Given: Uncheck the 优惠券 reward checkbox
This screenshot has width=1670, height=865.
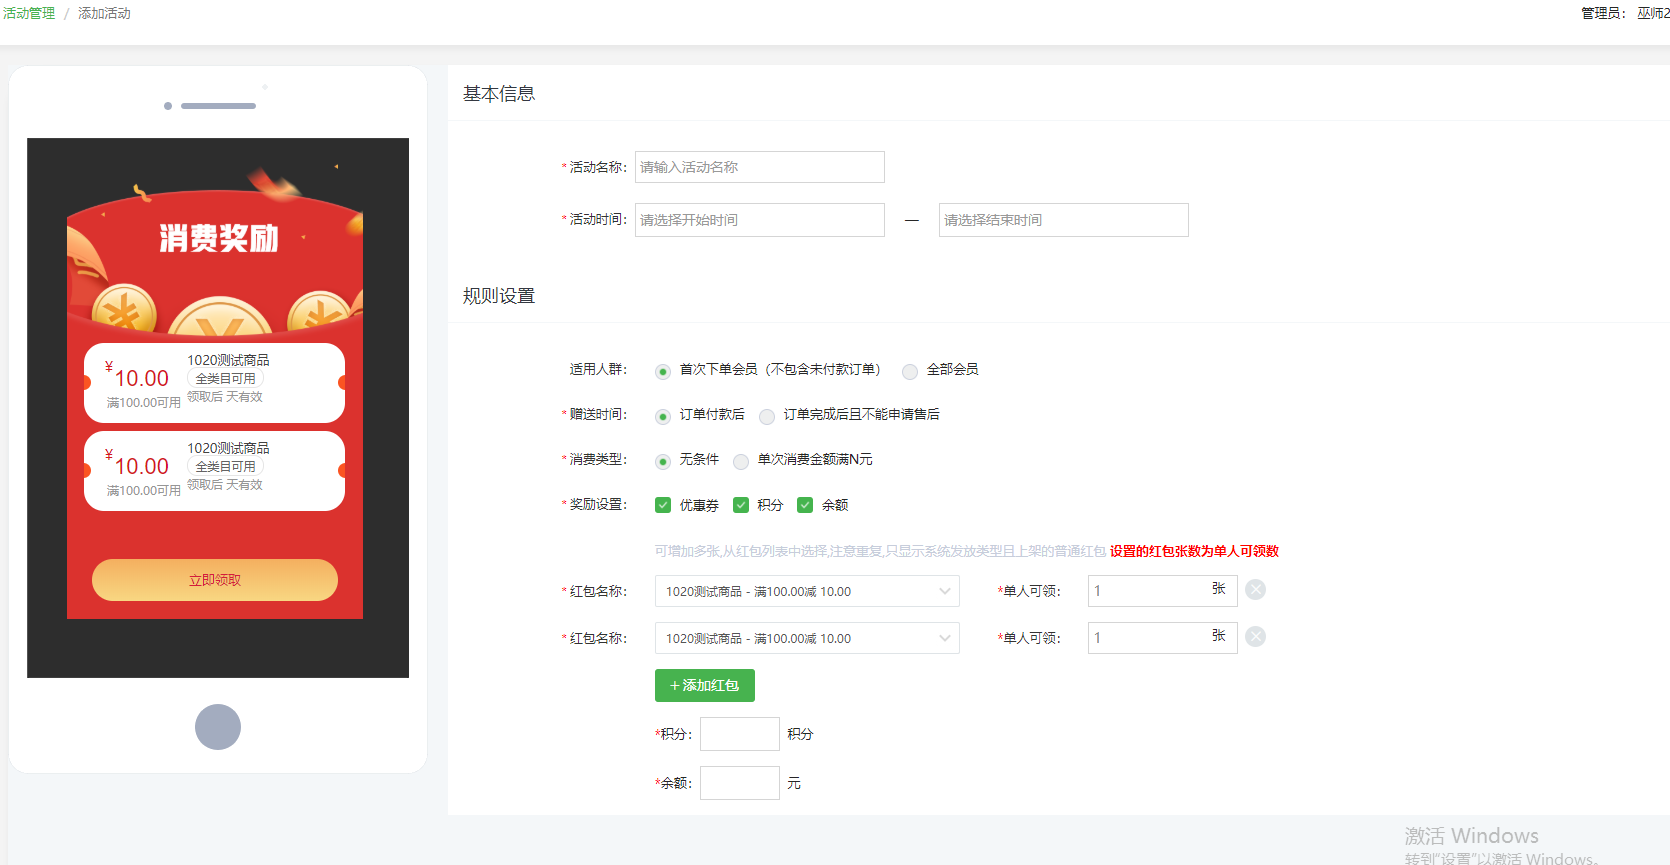Looking at the screenshot, I should pos(663,505).
